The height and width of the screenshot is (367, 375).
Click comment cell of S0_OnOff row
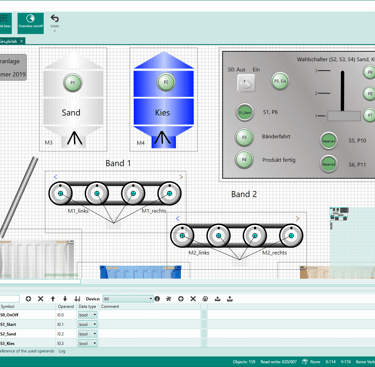pyautogui.click(x=150, y=315)
